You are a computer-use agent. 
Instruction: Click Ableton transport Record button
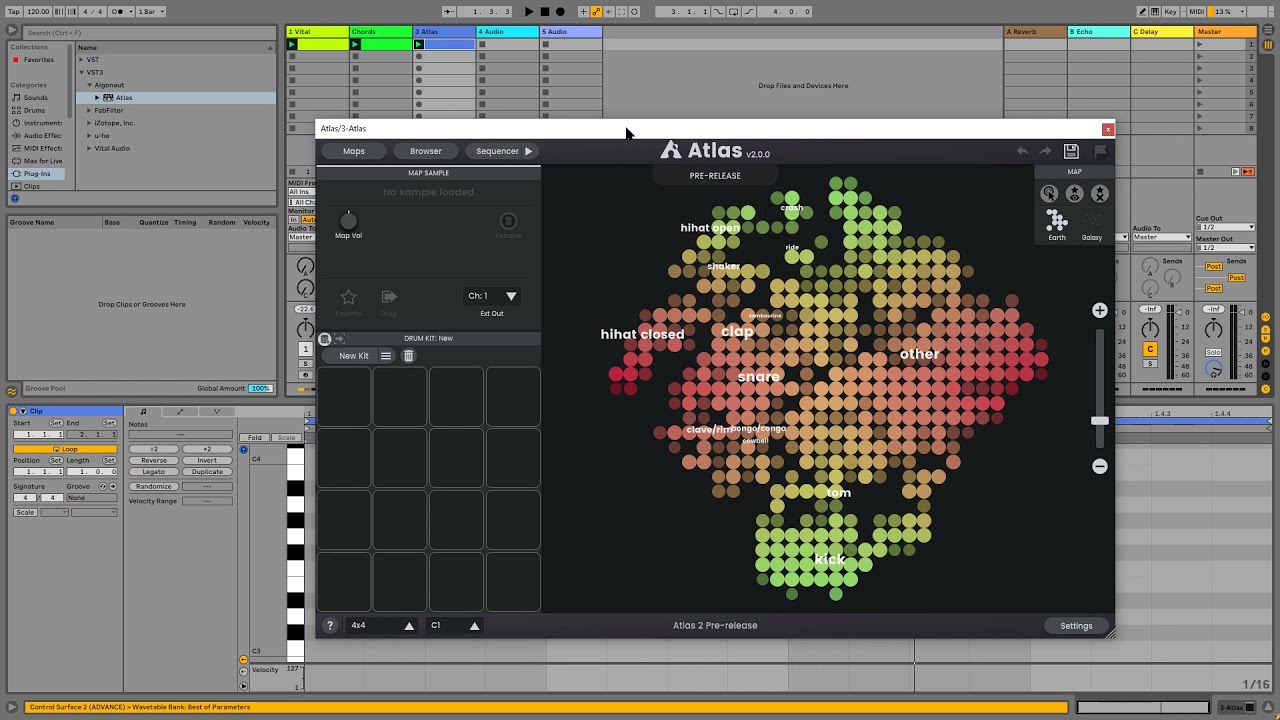point(559,12)
